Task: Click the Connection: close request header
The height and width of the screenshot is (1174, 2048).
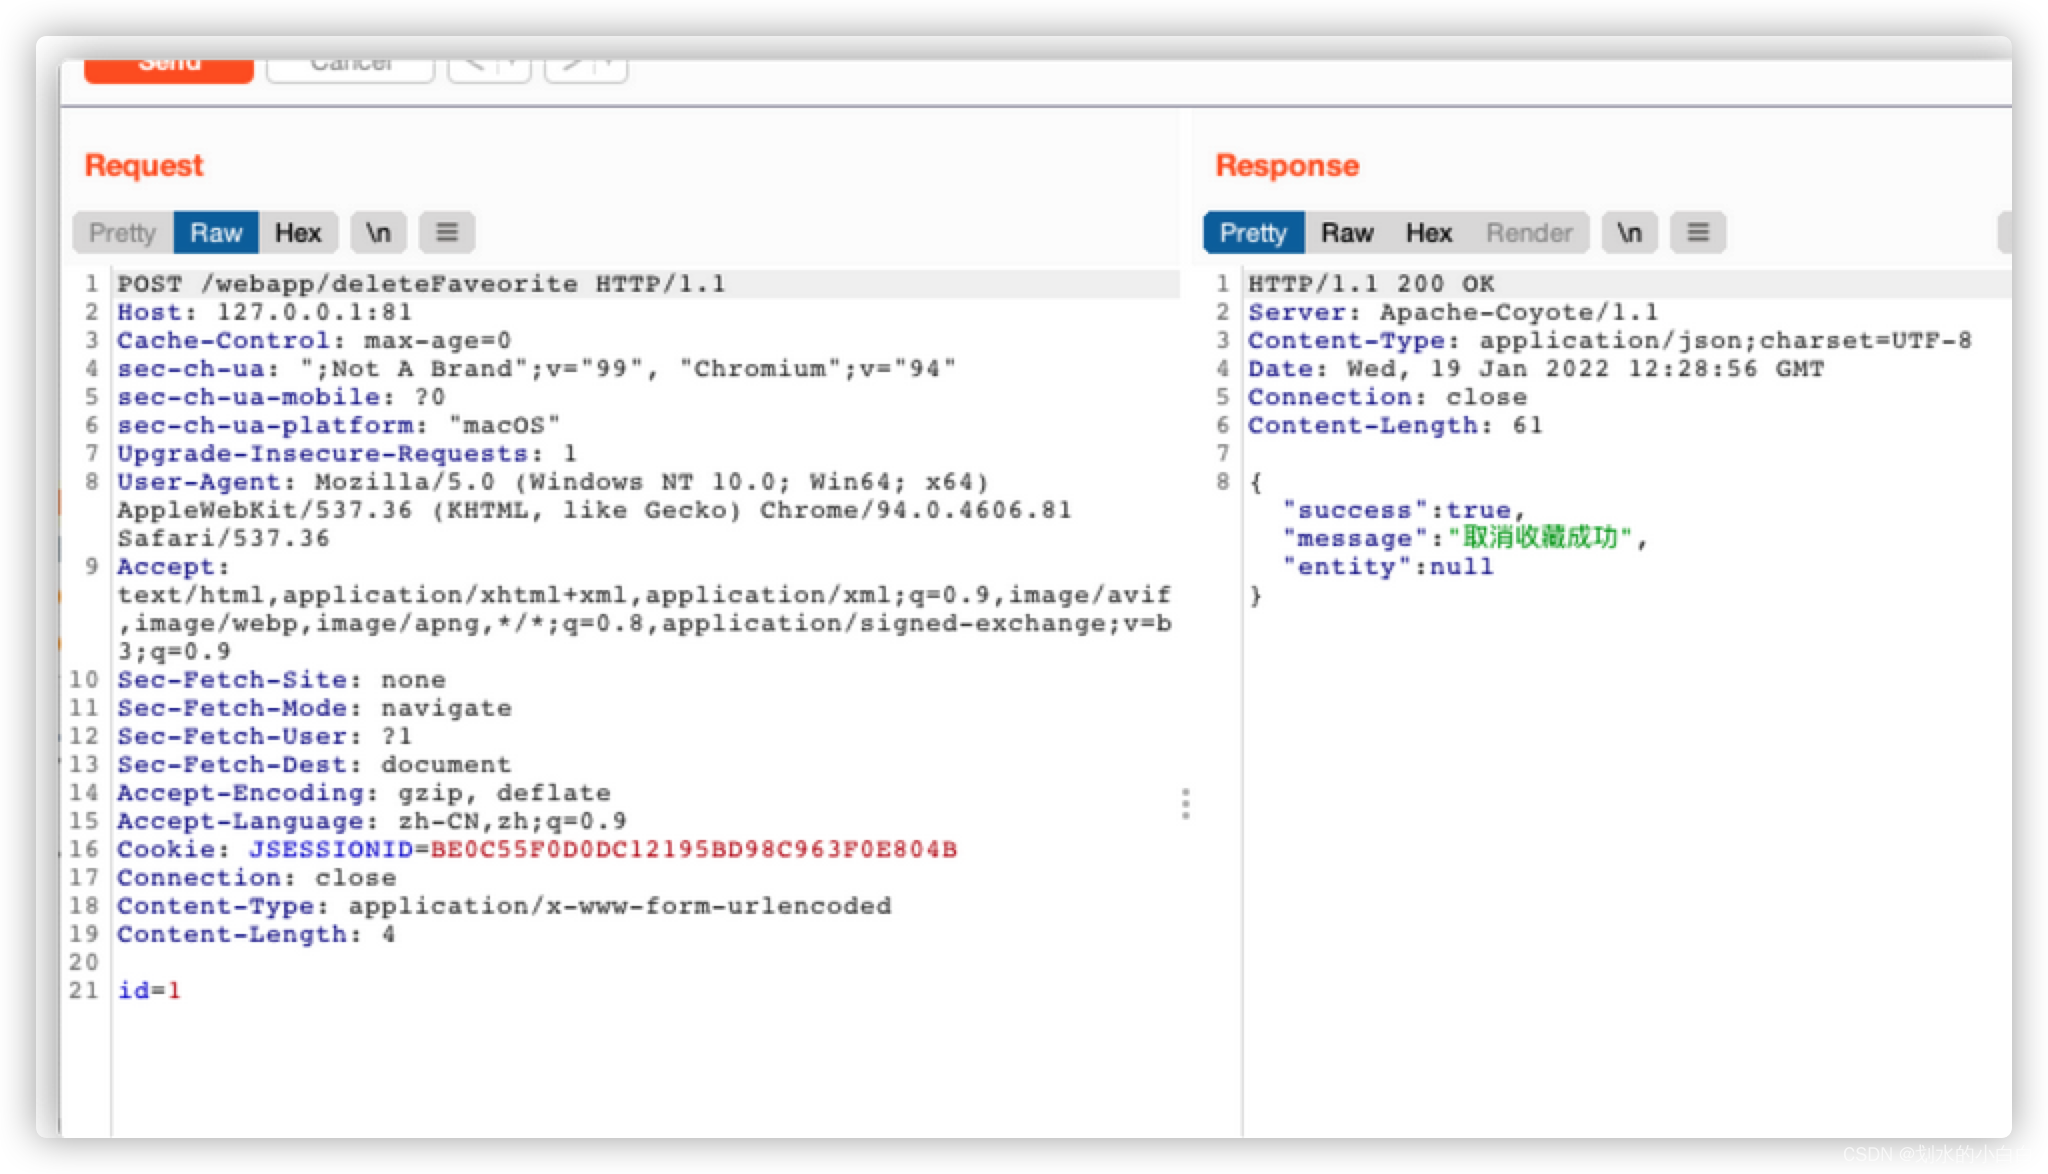Action: [x=256, y=878]
